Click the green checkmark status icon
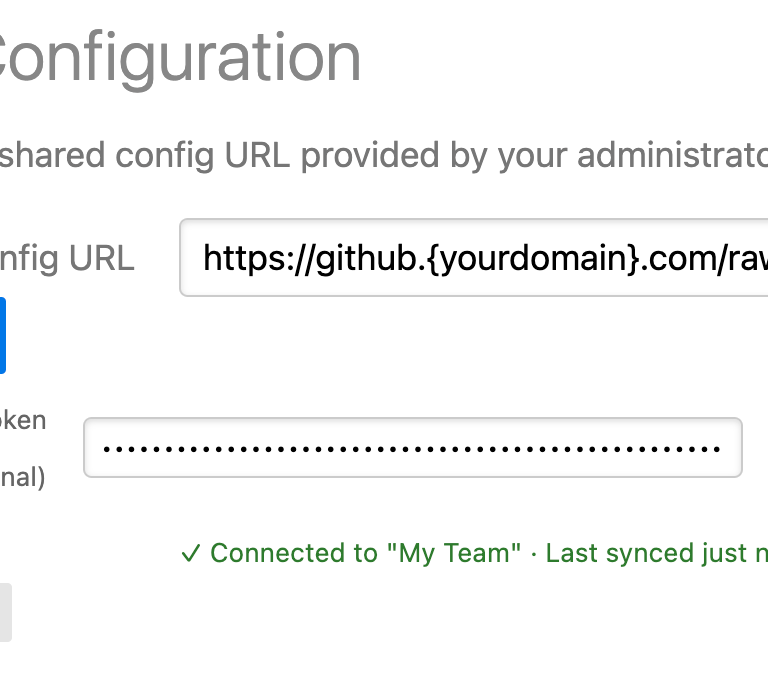768x676 pixels. tap(191, 554)
